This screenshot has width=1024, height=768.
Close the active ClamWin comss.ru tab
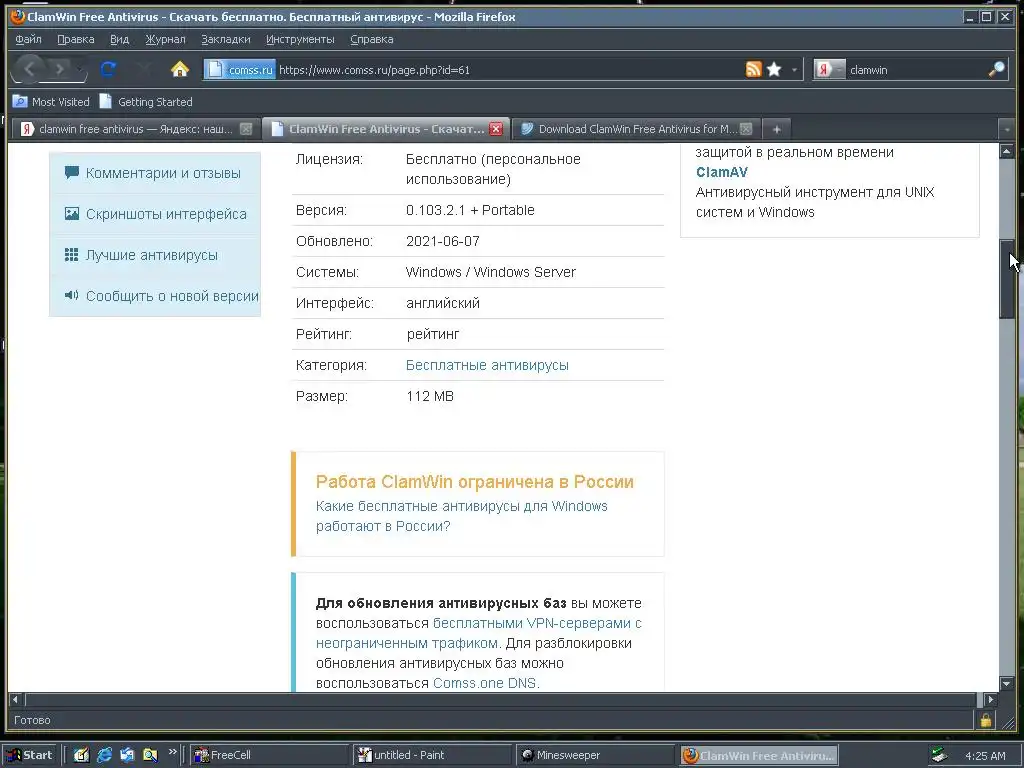[x=496, y=129]
